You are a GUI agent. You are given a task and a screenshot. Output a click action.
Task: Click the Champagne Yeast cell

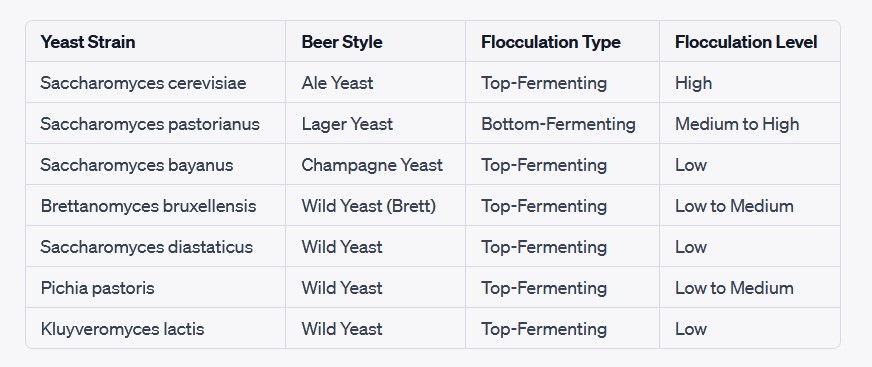pyautogui.click(x=375, y=165)
